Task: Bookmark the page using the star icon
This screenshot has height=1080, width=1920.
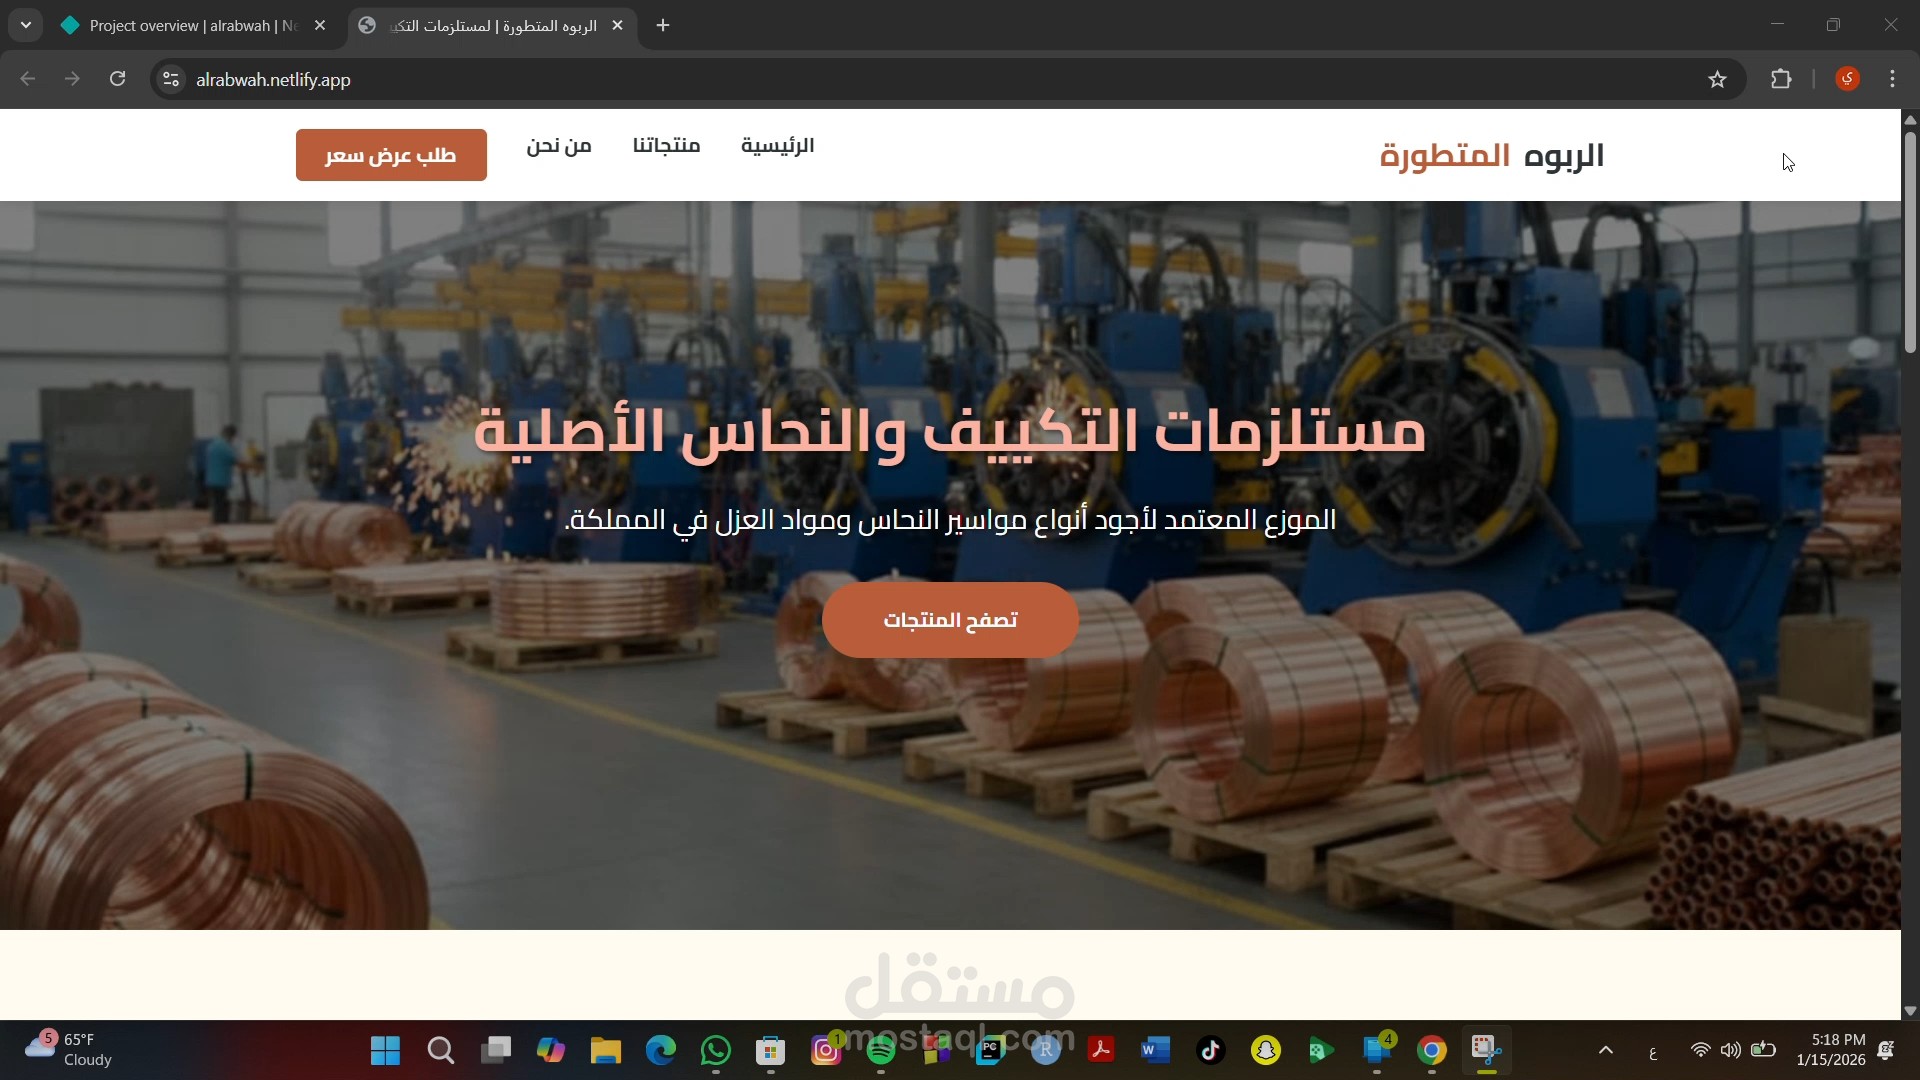Action: 1718,79
